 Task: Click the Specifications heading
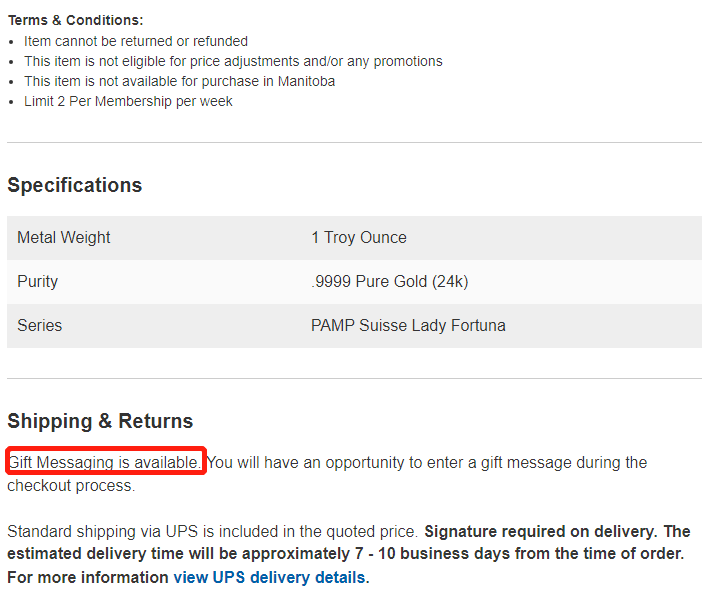pos(75,185)
